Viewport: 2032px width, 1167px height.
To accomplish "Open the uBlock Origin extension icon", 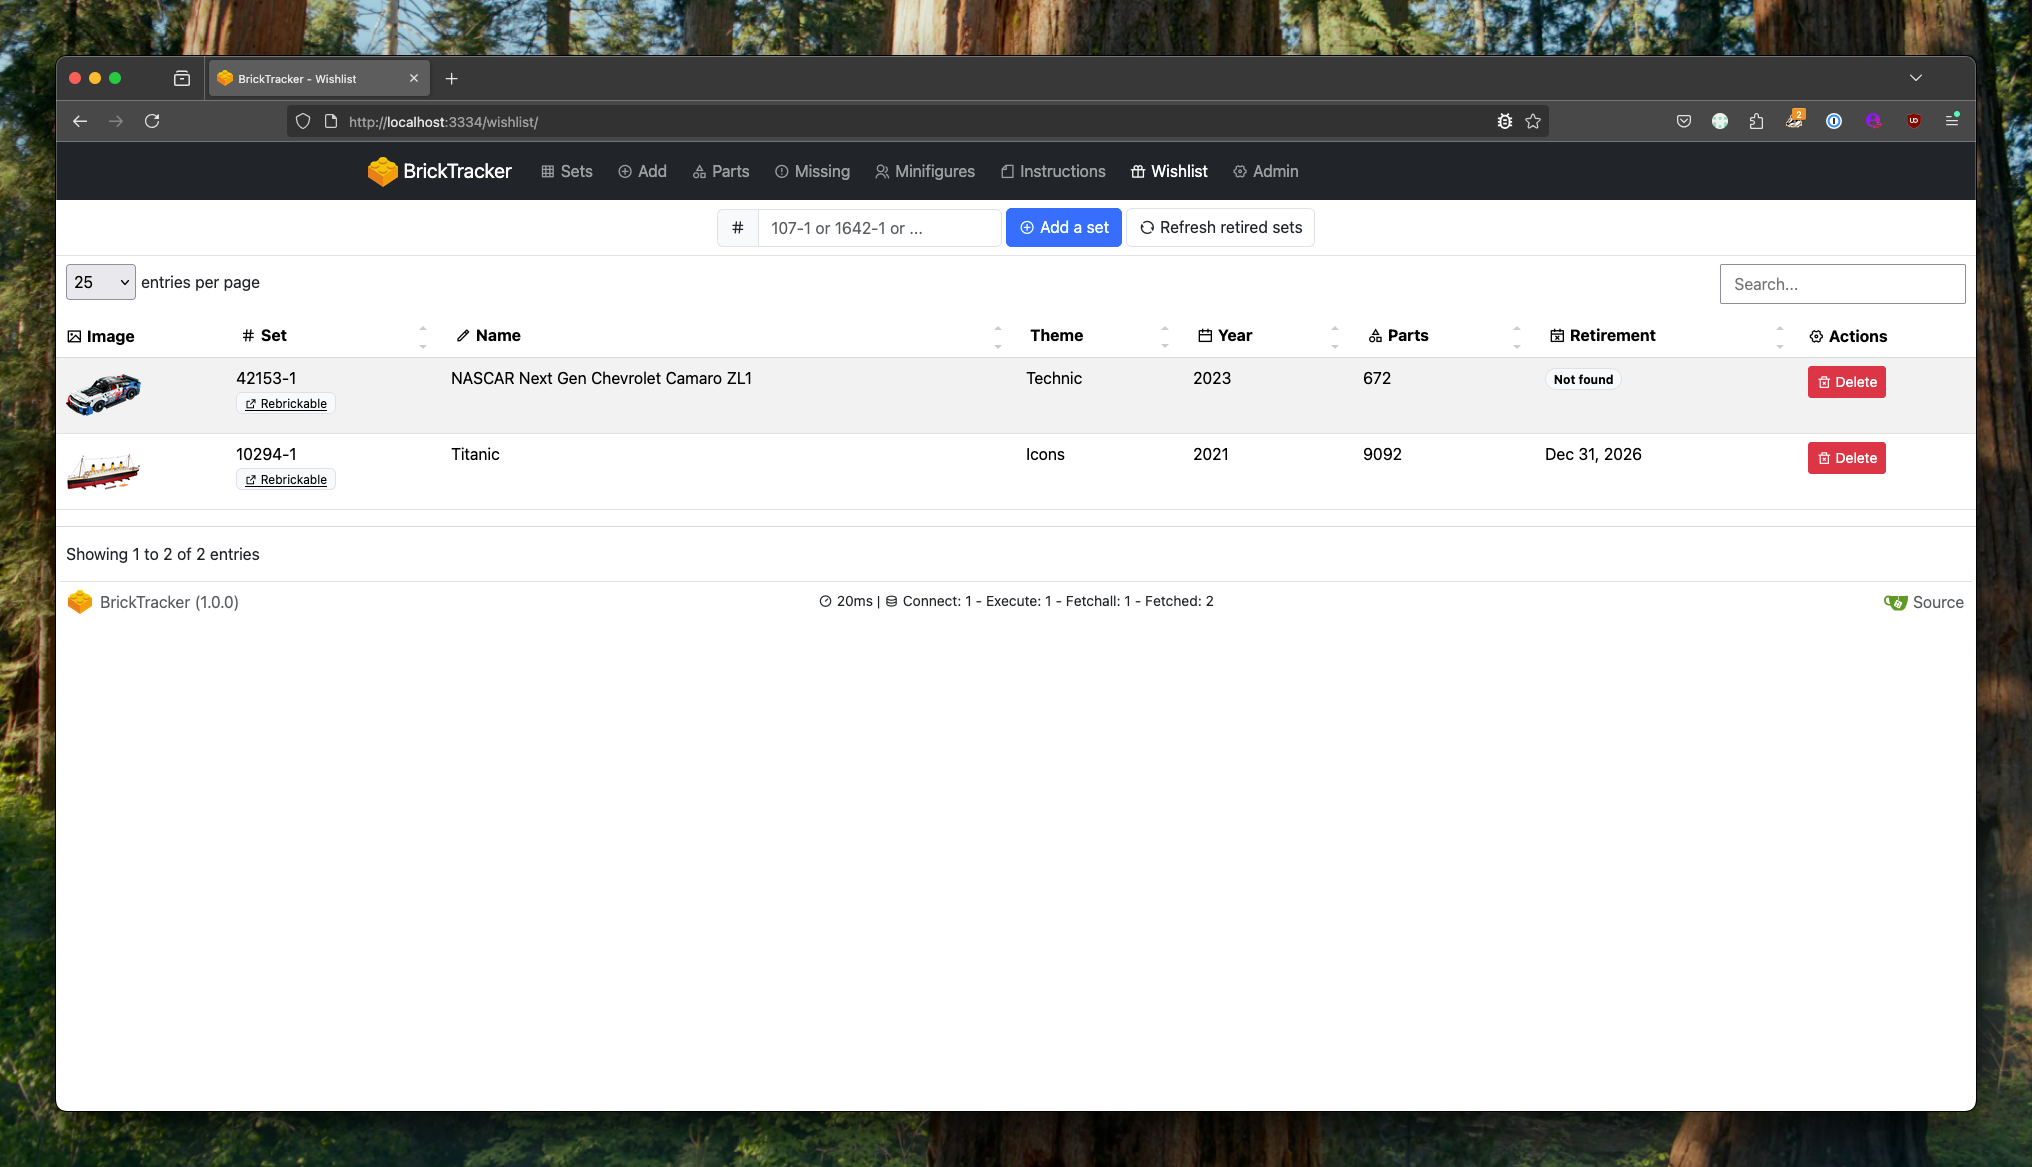I will pyautogui.click(x=1913, y=121).
